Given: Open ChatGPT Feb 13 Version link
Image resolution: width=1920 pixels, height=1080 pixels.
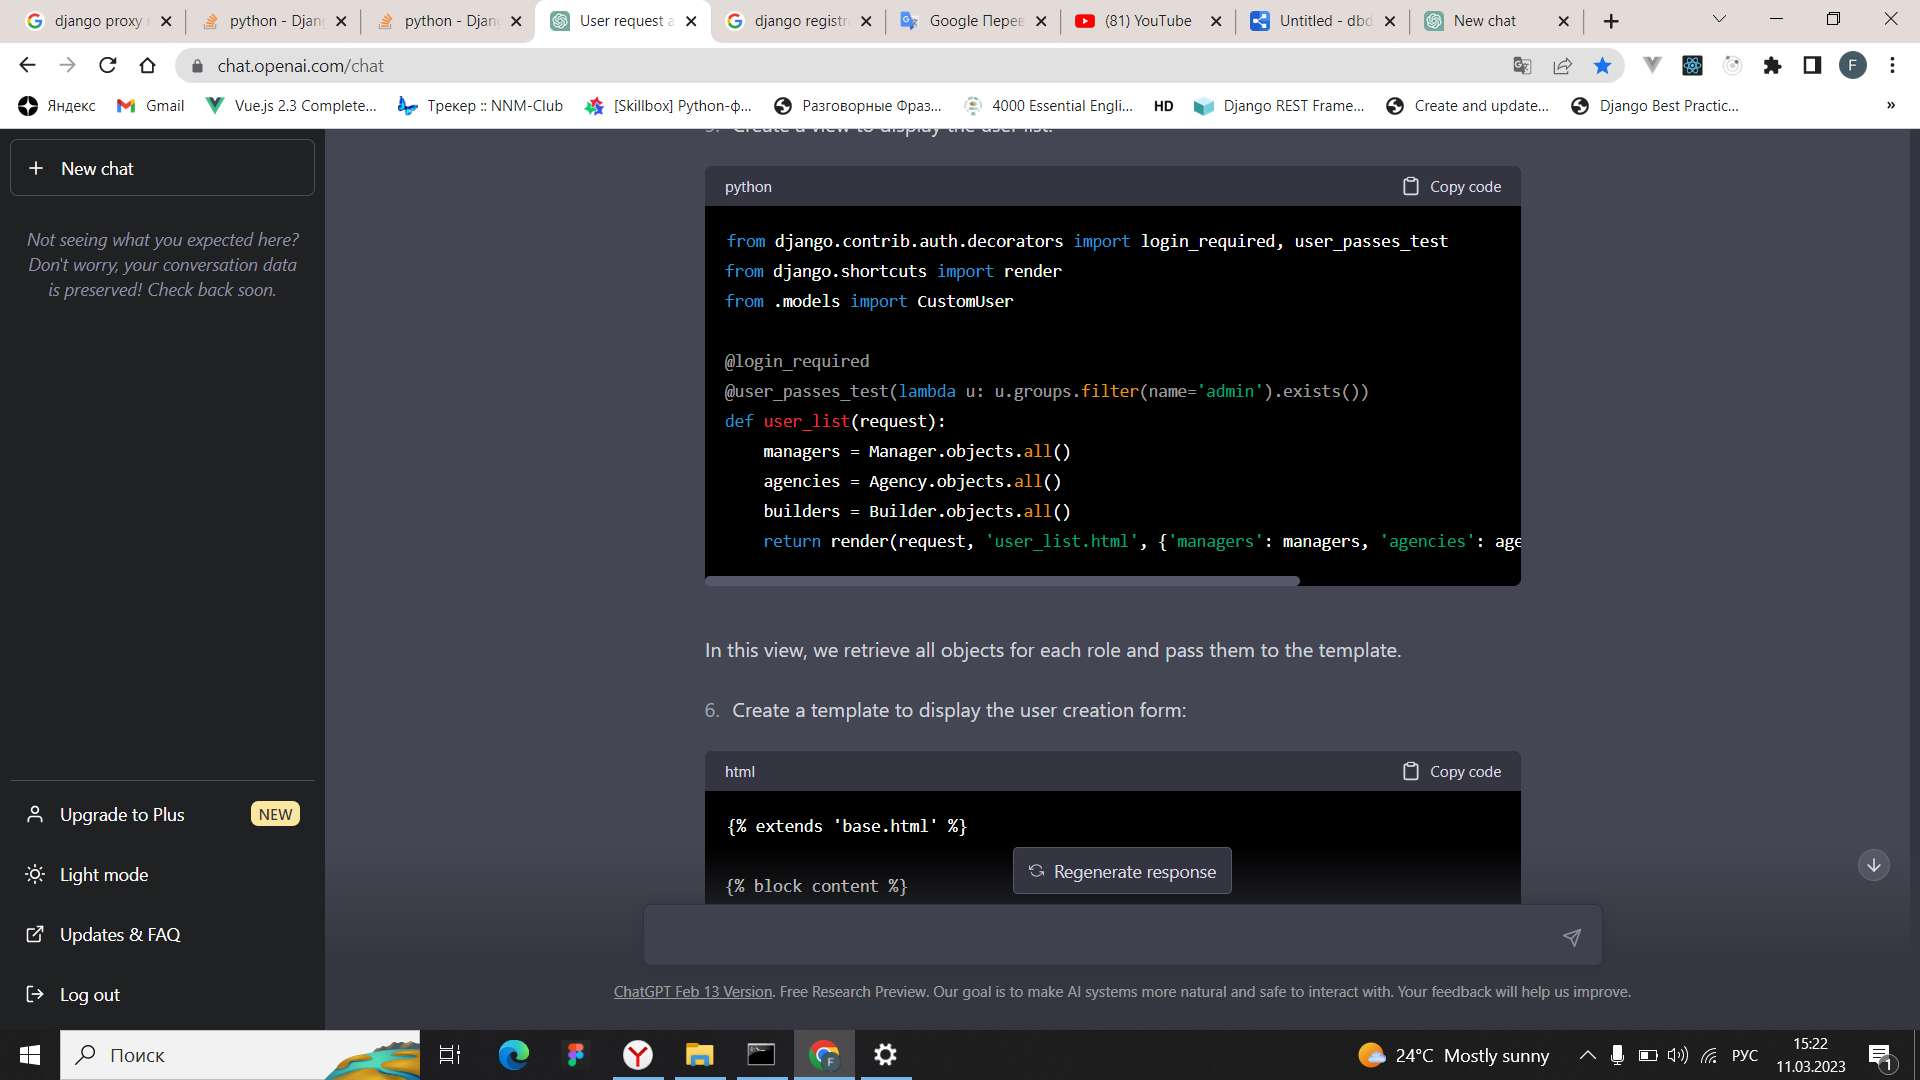Looking at the screenshot, I should click(x=692, y=992).
